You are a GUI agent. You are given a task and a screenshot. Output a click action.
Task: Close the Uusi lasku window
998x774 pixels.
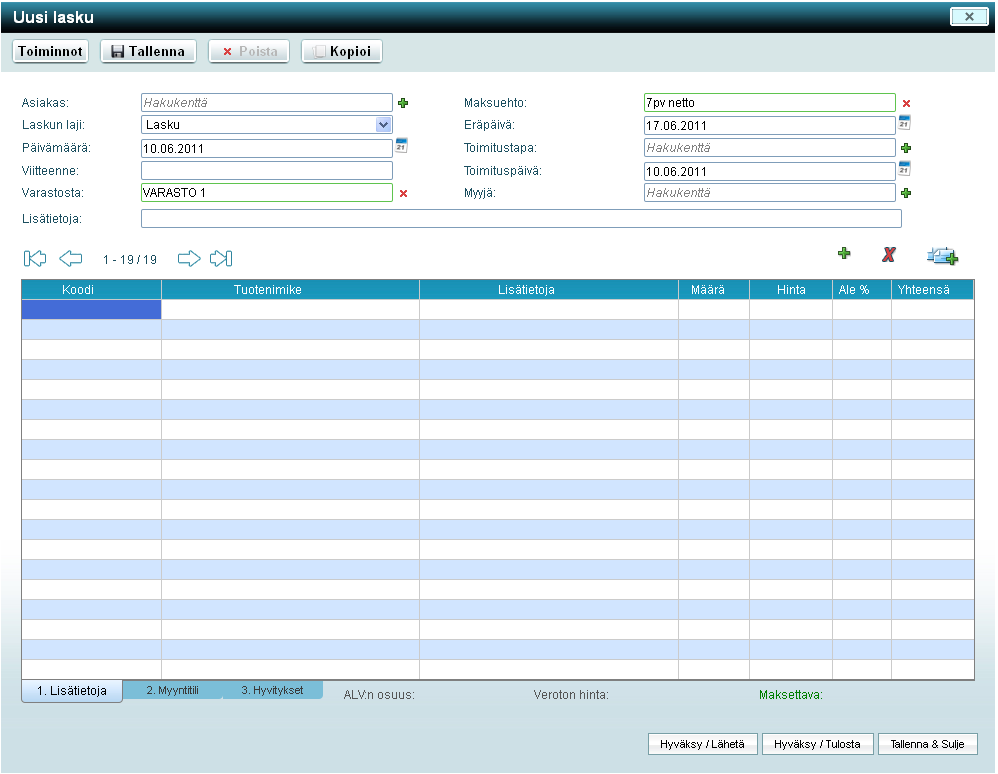969,17
